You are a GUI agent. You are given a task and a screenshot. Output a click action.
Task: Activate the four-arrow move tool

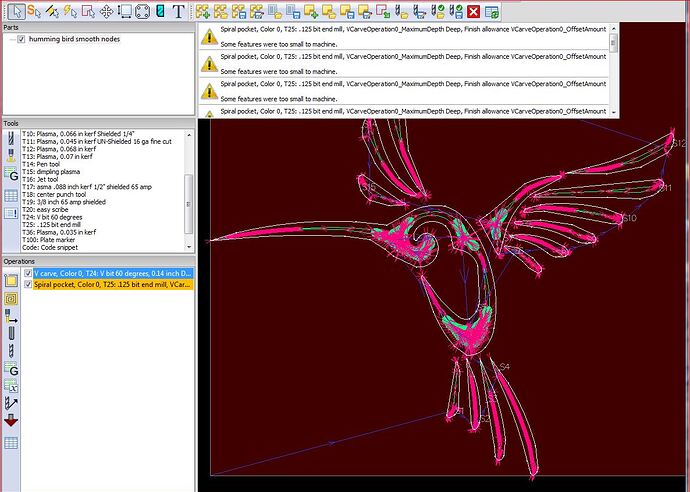coord(106,11)
